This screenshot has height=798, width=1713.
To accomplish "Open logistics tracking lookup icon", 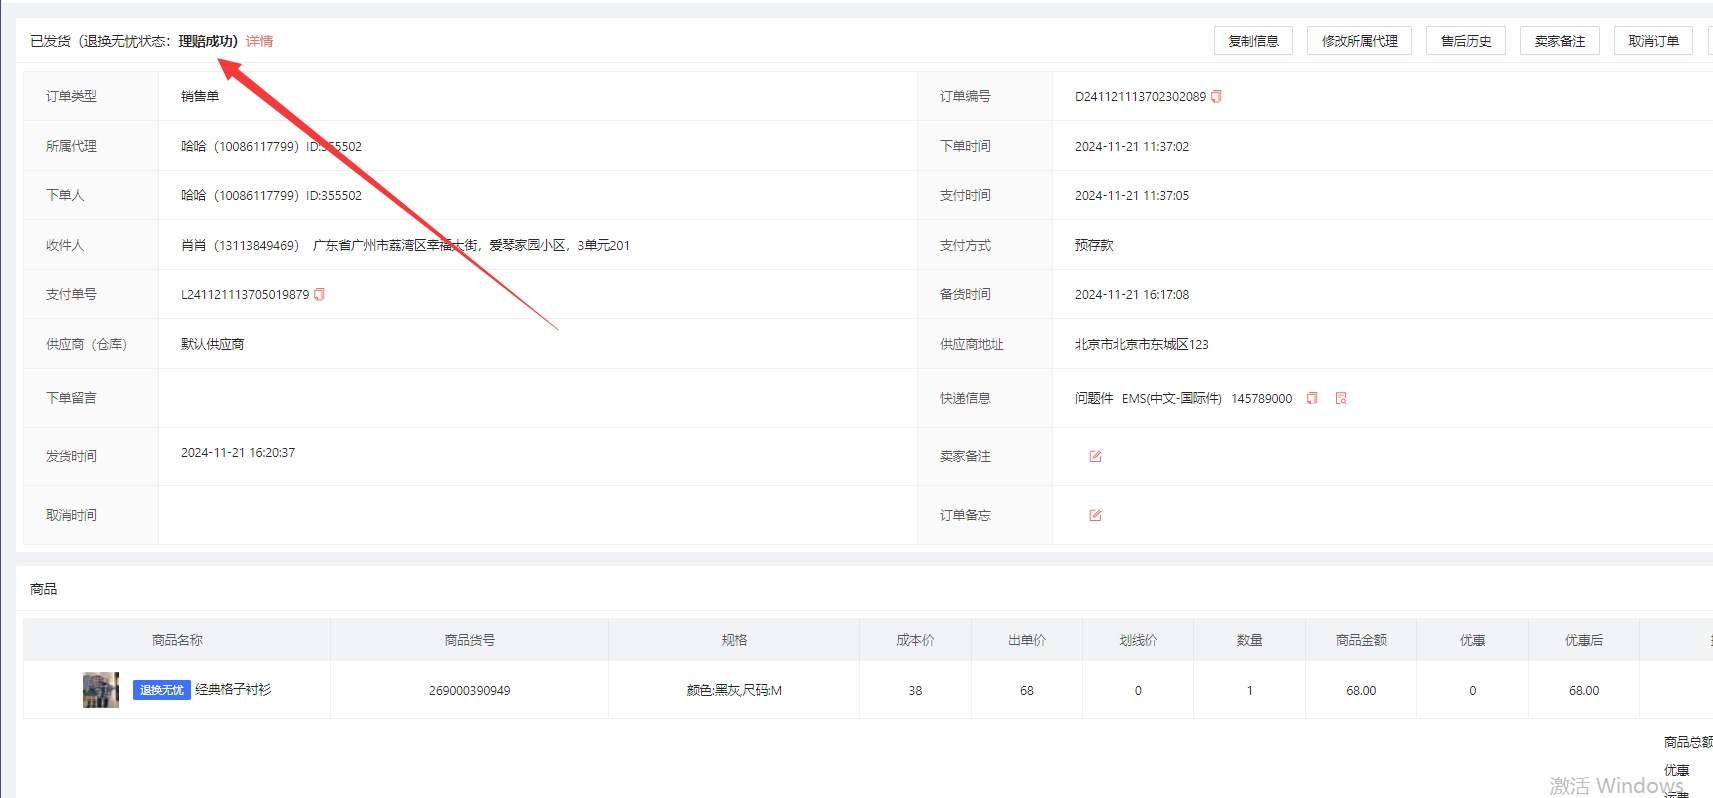I will [x=1341, y=399].
